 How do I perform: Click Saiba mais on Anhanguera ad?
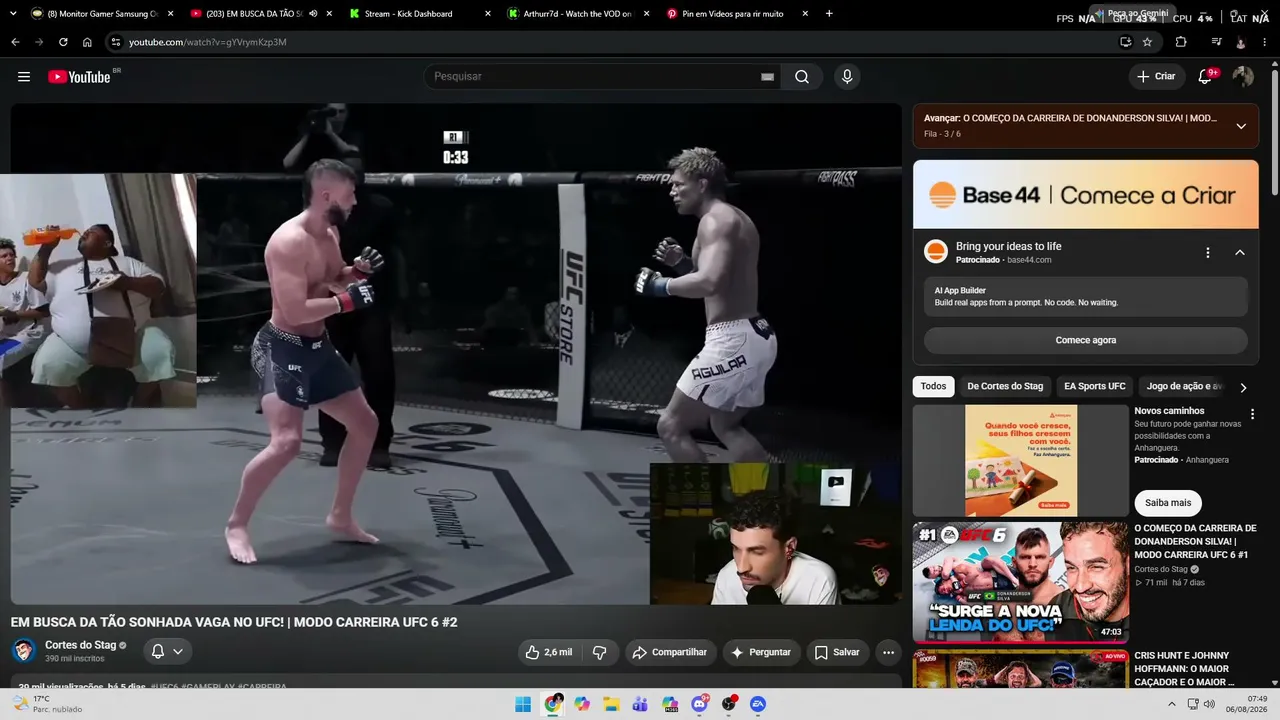pyautogui.click(x=1168, y=503)
